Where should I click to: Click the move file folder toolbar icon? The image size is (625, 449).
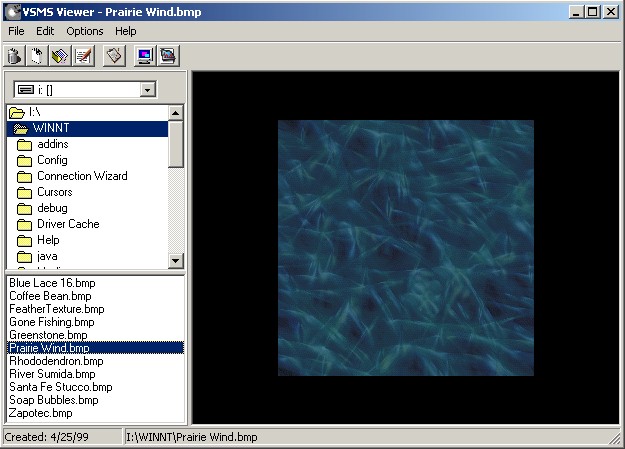coord(60,56)
